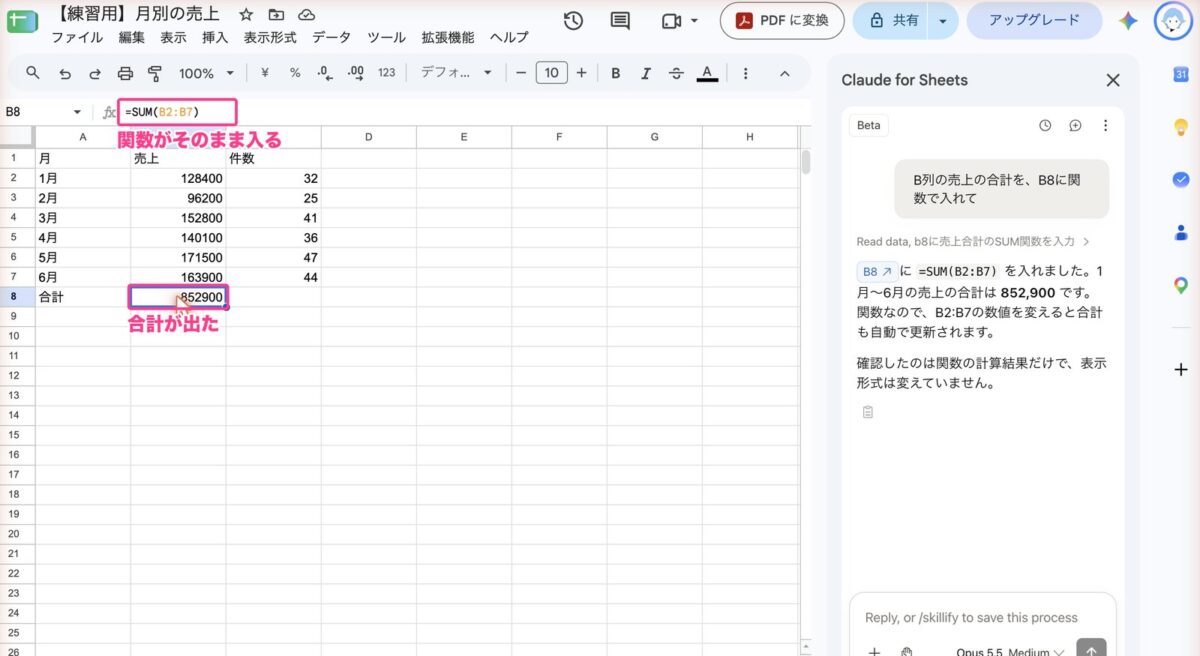Screen dimensions: 1200x656
Task: Open version history clock icon
Action: (x=573, y=21)
